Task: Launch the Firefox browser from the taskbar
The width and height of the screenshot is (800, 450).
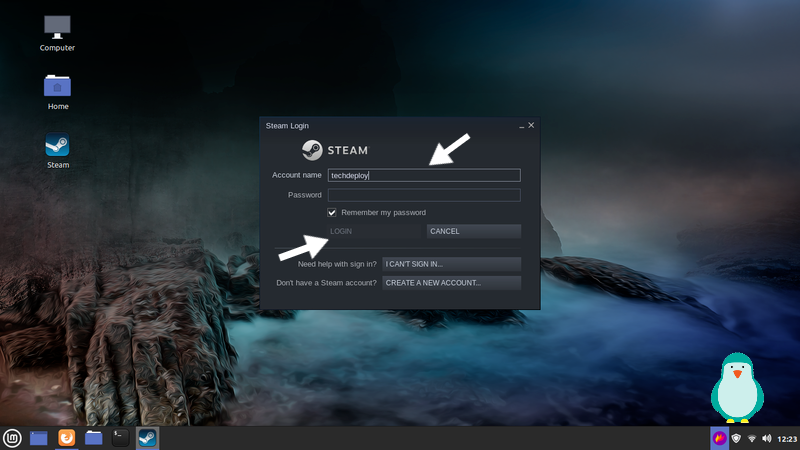Action: tap(66, 438)
